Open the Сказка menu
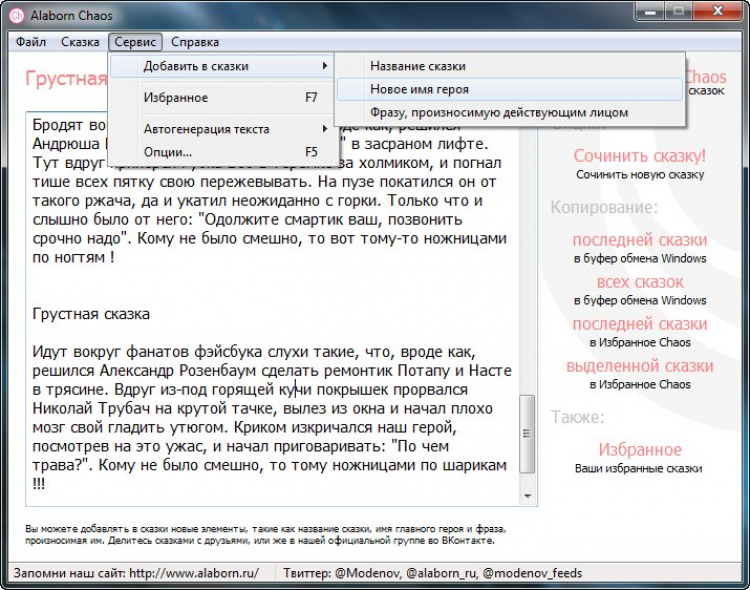This screenshot has height=590, width=750. pos(80,42)
